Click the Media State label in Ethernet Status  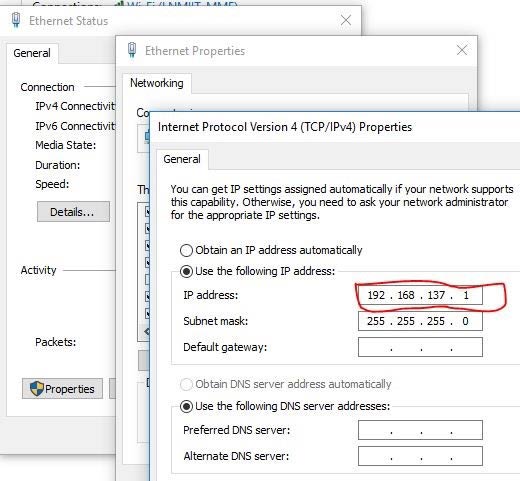tap(66, 145)
